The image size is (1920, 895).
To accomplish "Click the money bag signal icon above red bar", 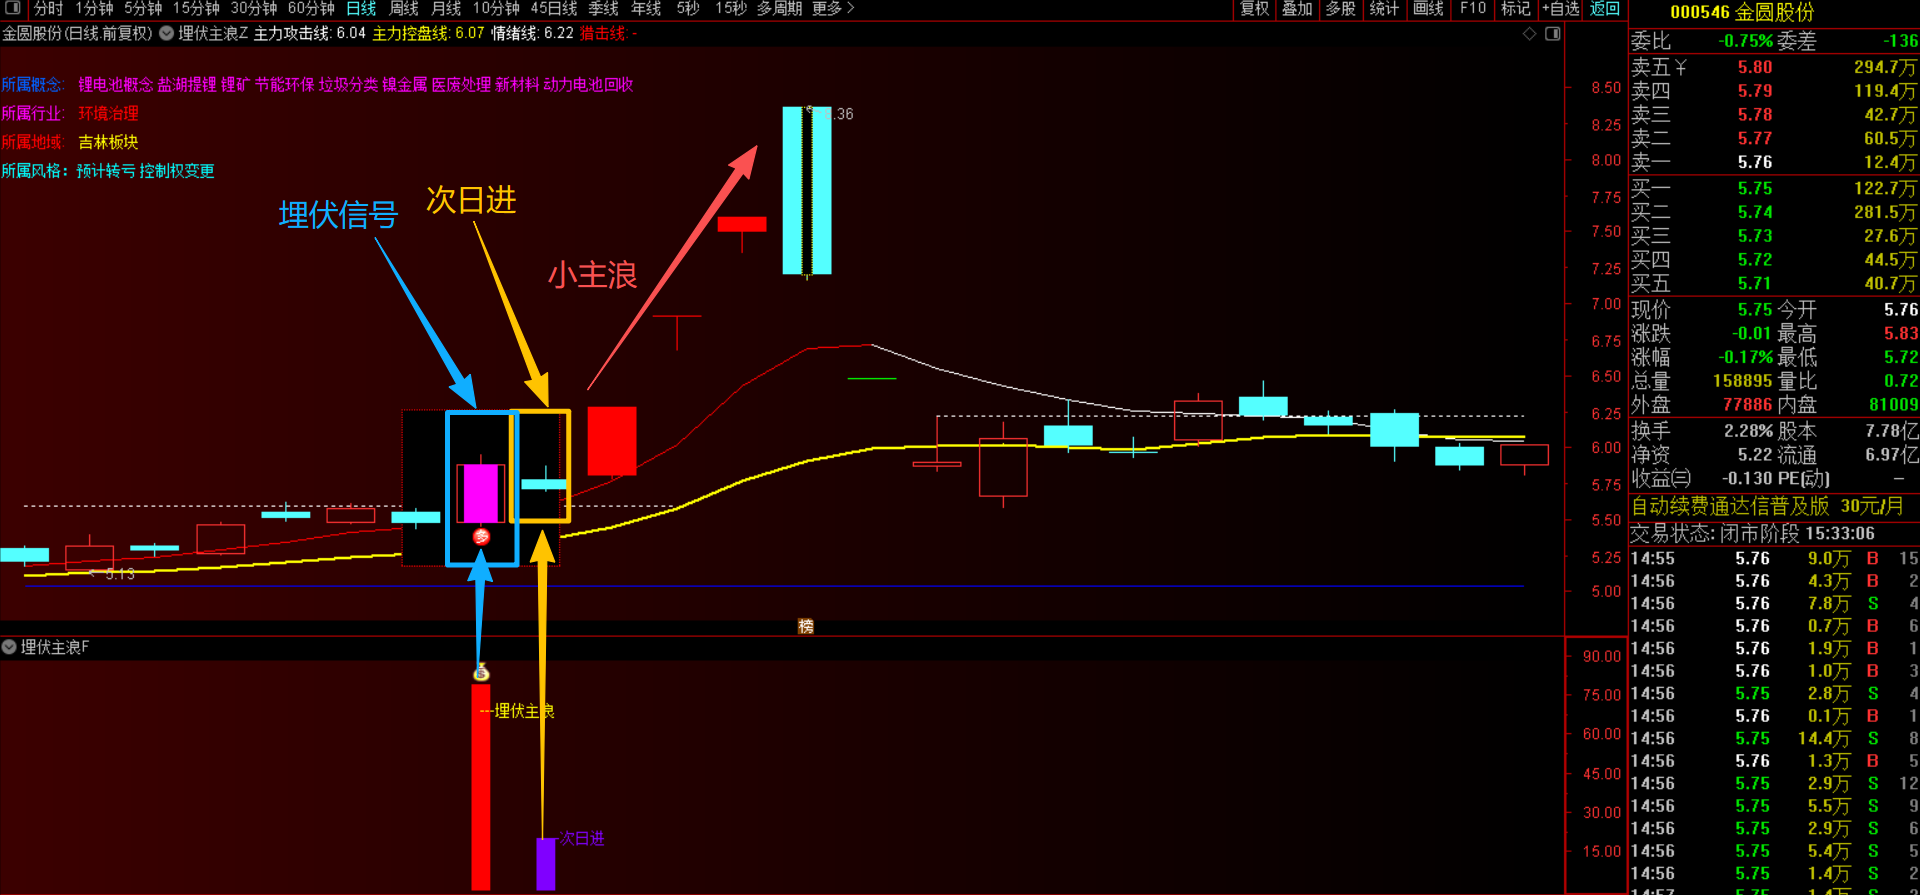I will (x=481, y=672).
